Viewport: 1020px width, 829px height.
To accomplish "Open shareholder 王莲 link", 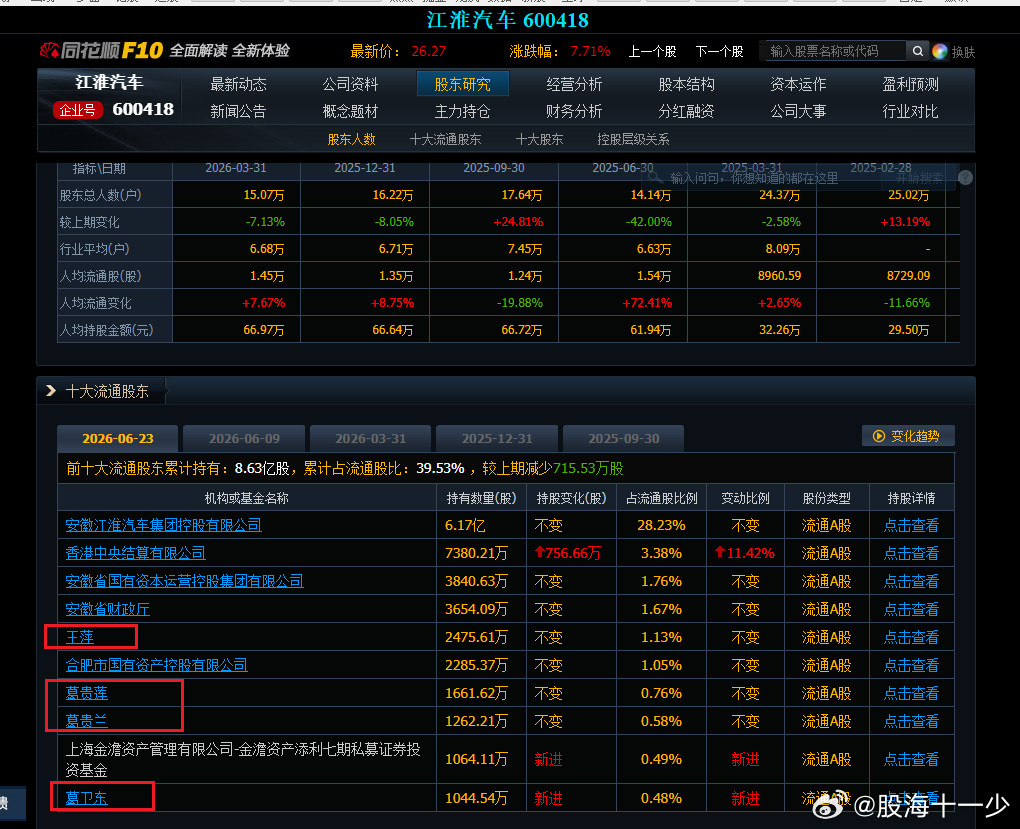I will click(x=79, y=637).
